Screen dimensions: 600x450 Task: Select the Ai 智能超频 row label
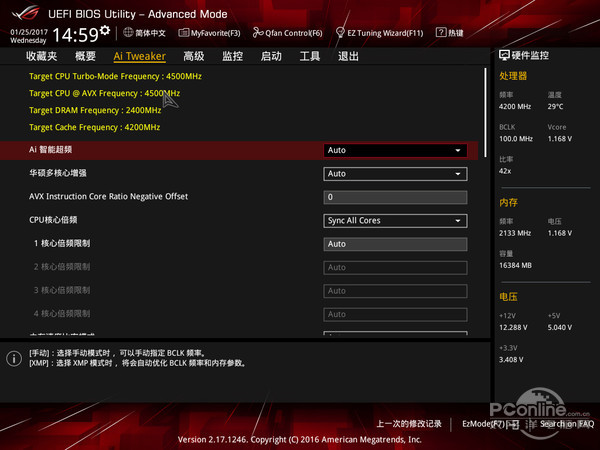(51, 150)
